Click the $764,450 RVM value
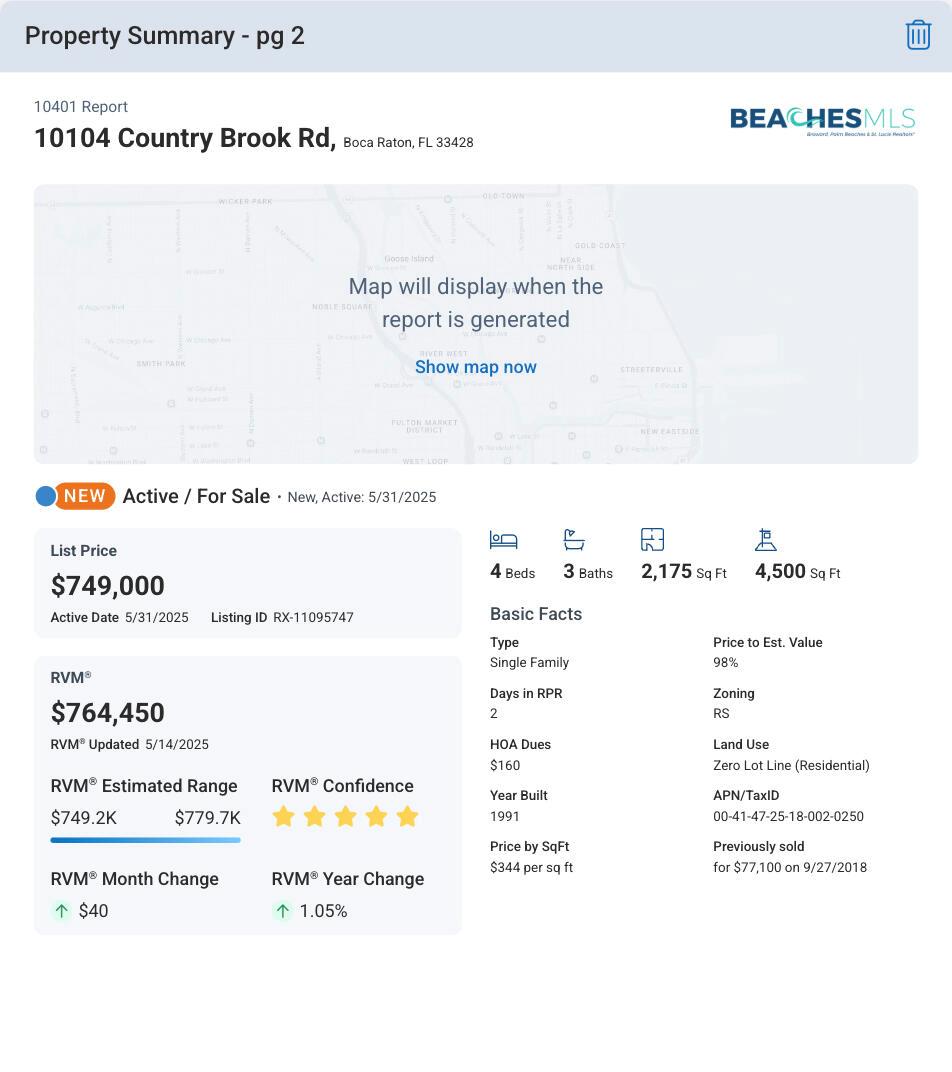 coord(108,713)
